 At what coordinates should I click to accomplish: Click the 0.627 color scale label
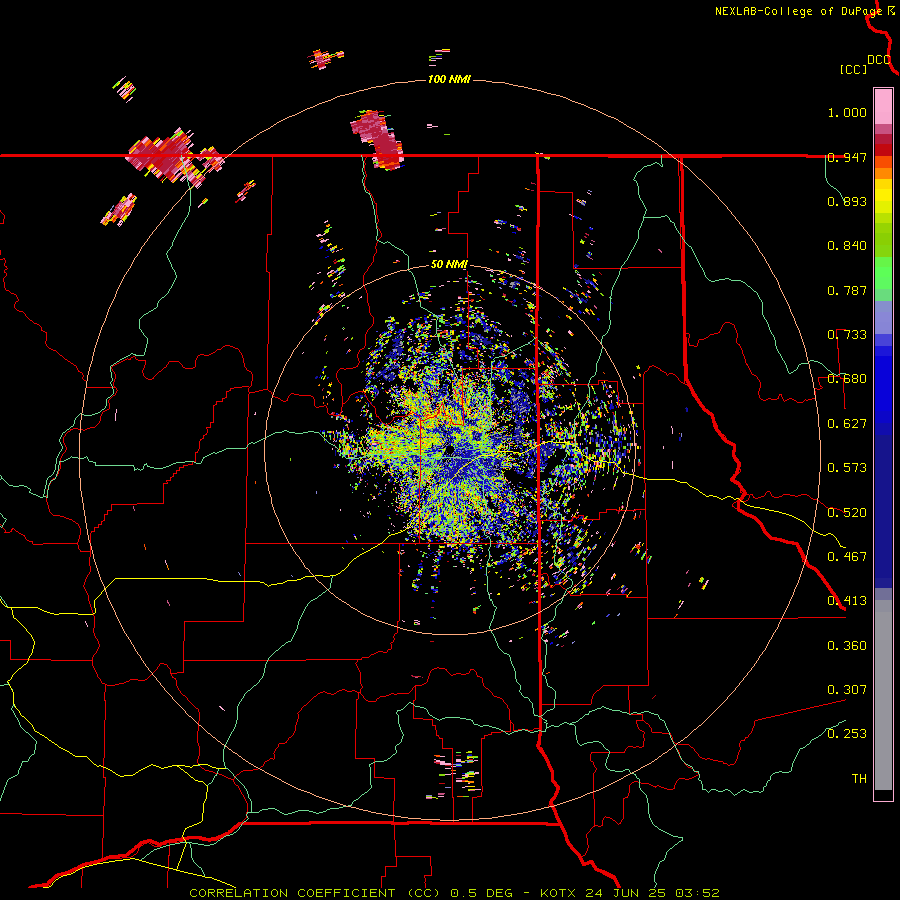pyautogui.click(x=847, y=424)
